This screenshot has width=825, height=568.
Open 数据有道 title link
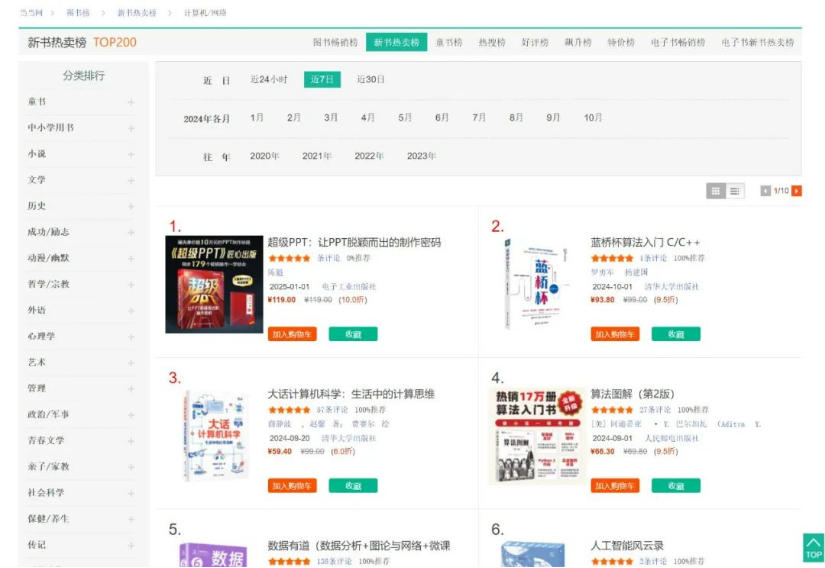point(359,545)
